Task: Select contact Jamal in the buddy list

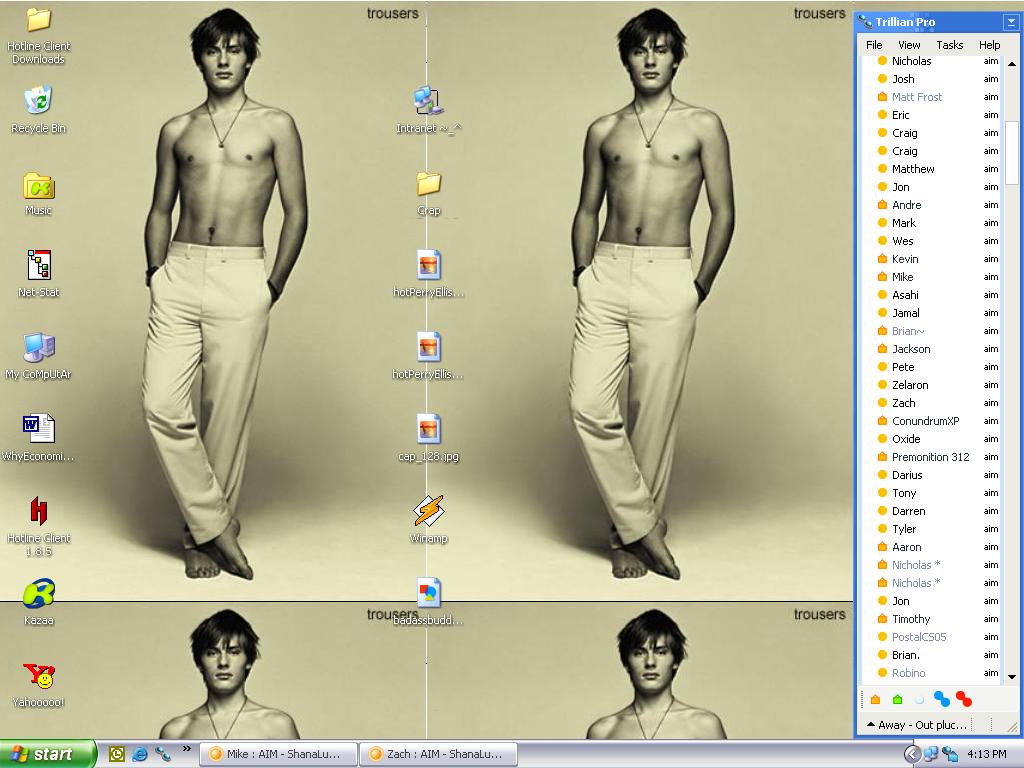Action: [x=930, y=313]
